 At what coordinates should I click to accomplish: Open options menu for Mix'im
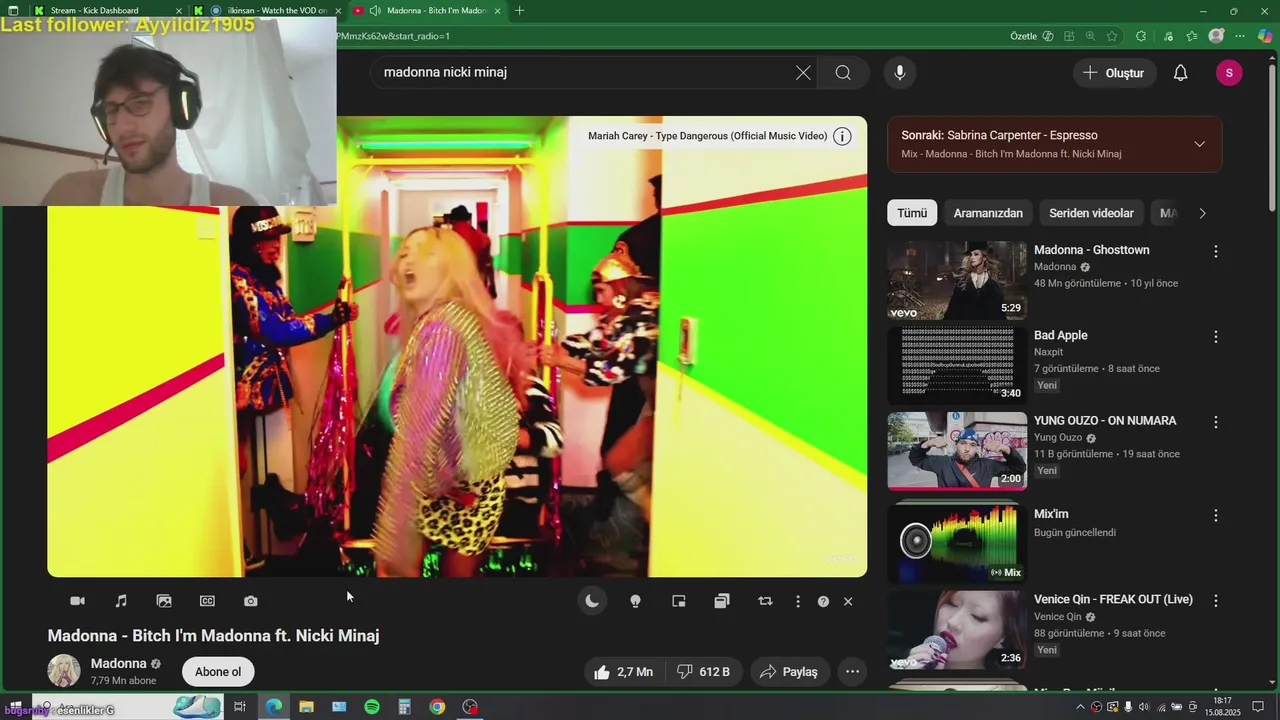point(1216,516)
